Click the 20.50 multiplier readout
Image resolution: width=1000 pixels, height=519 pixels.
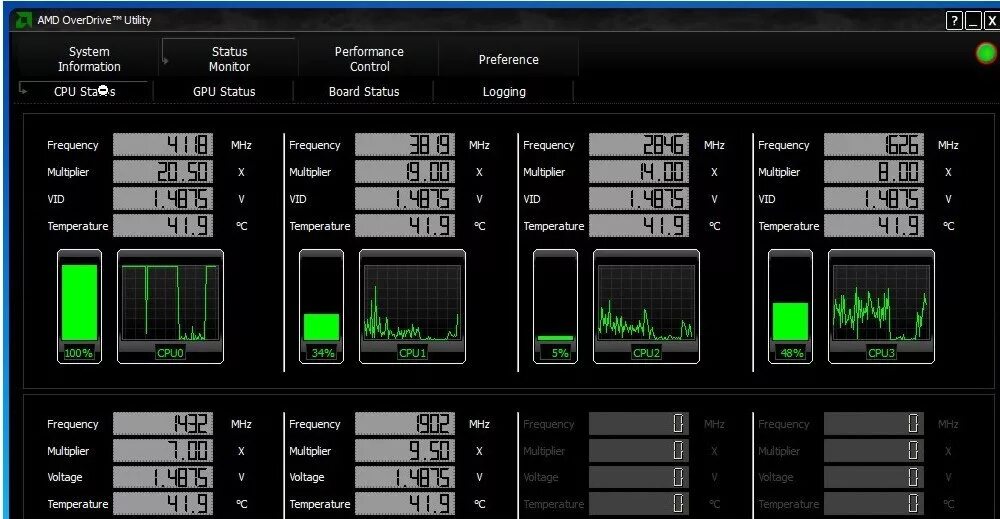point(163,172)
